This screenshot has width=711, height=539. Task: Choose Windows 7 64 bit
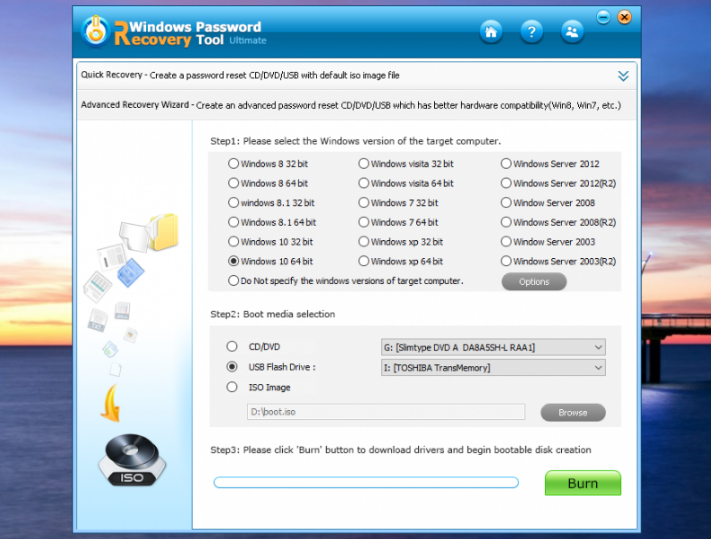[x=398, y=222]
